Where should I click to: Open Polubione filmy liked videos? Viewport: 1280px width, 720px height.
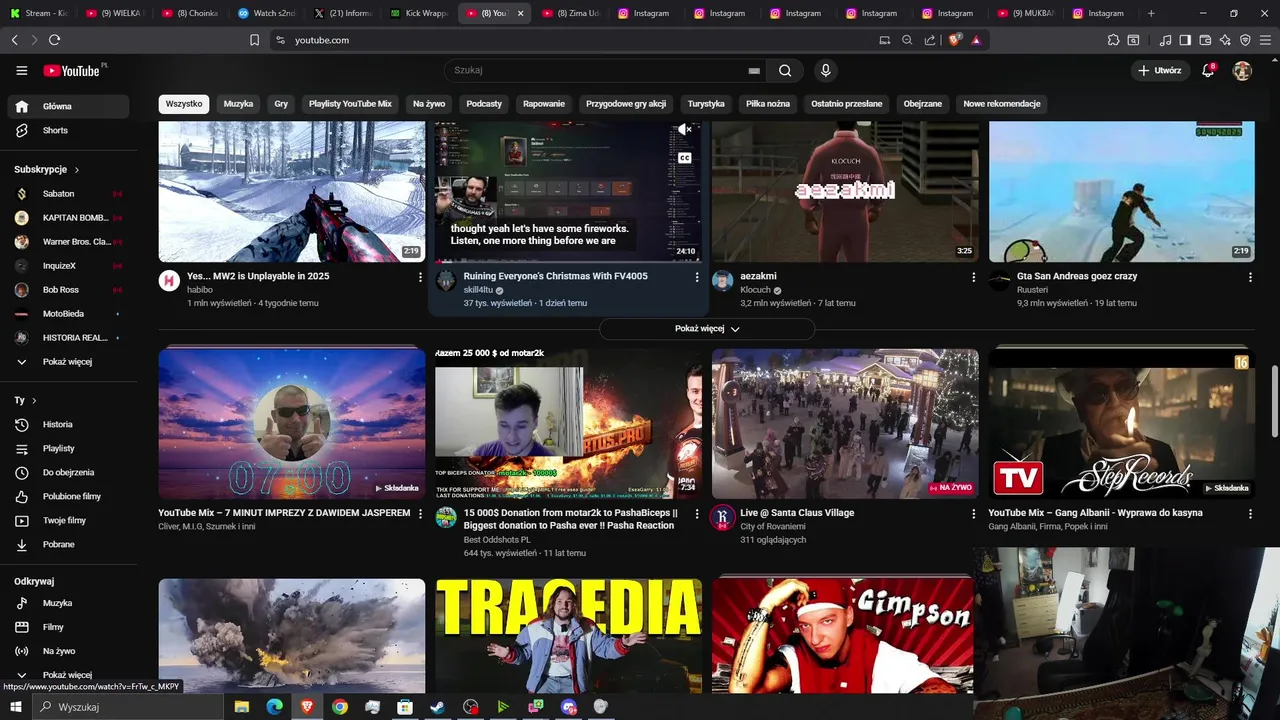coord(68,497)
